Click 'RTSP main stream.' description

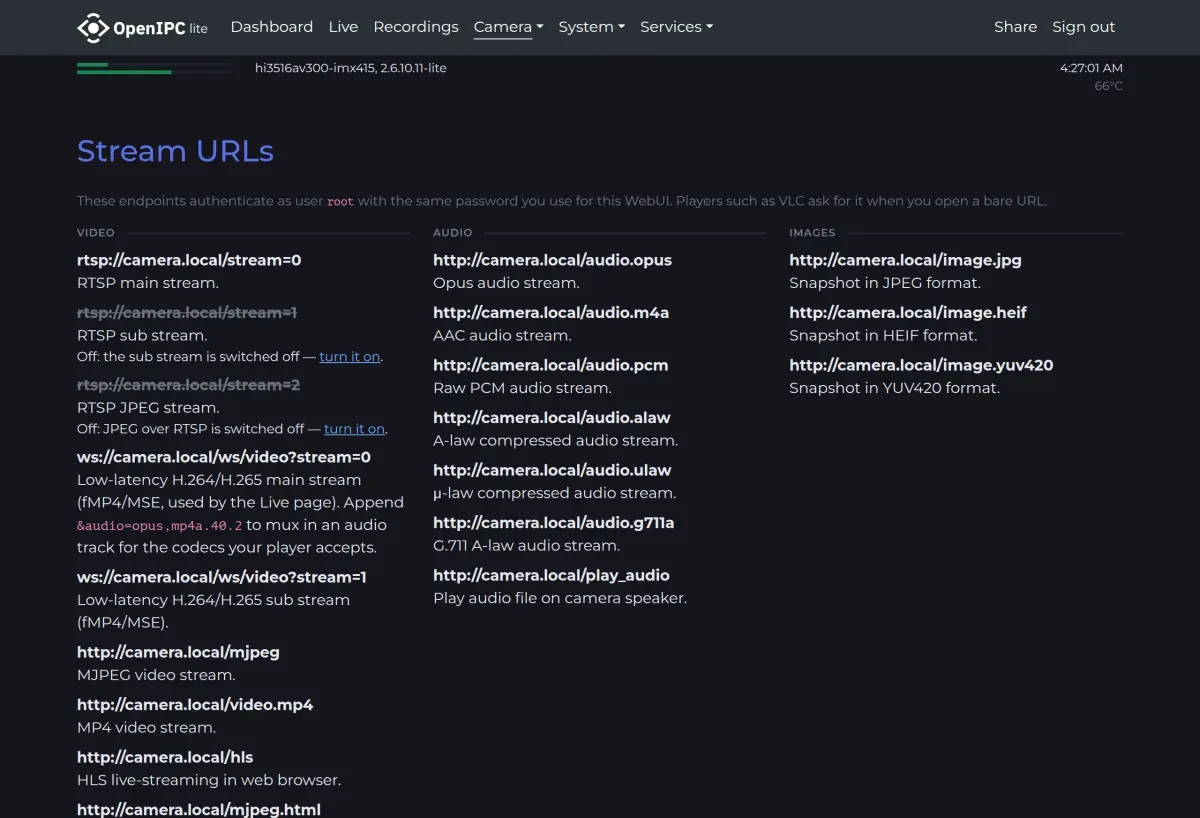point(148,283)
